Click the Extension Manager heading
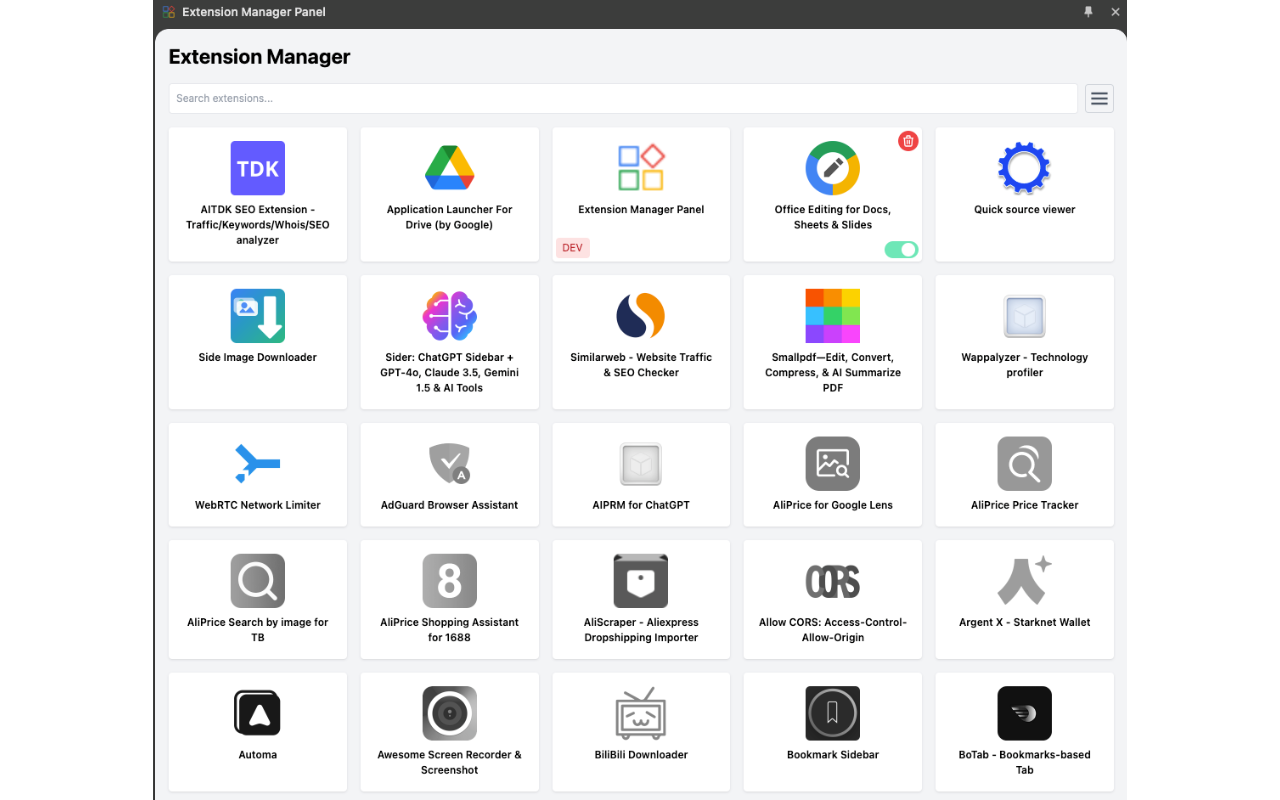 (259, 57)
